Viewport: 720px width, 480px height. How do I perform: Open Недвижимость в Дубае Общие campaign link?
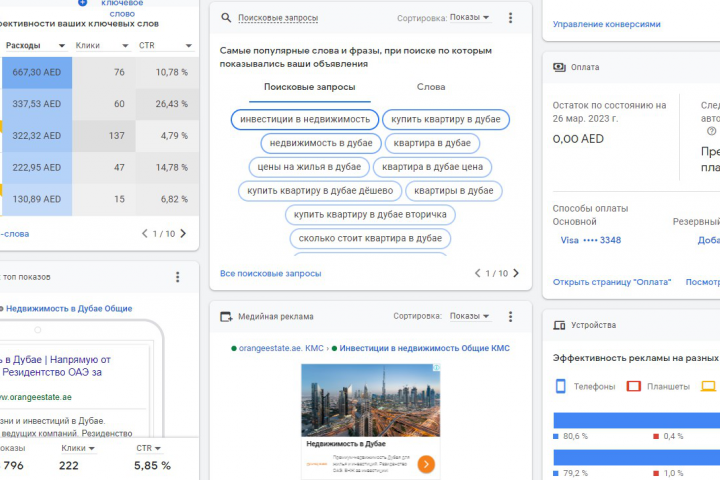69,309
